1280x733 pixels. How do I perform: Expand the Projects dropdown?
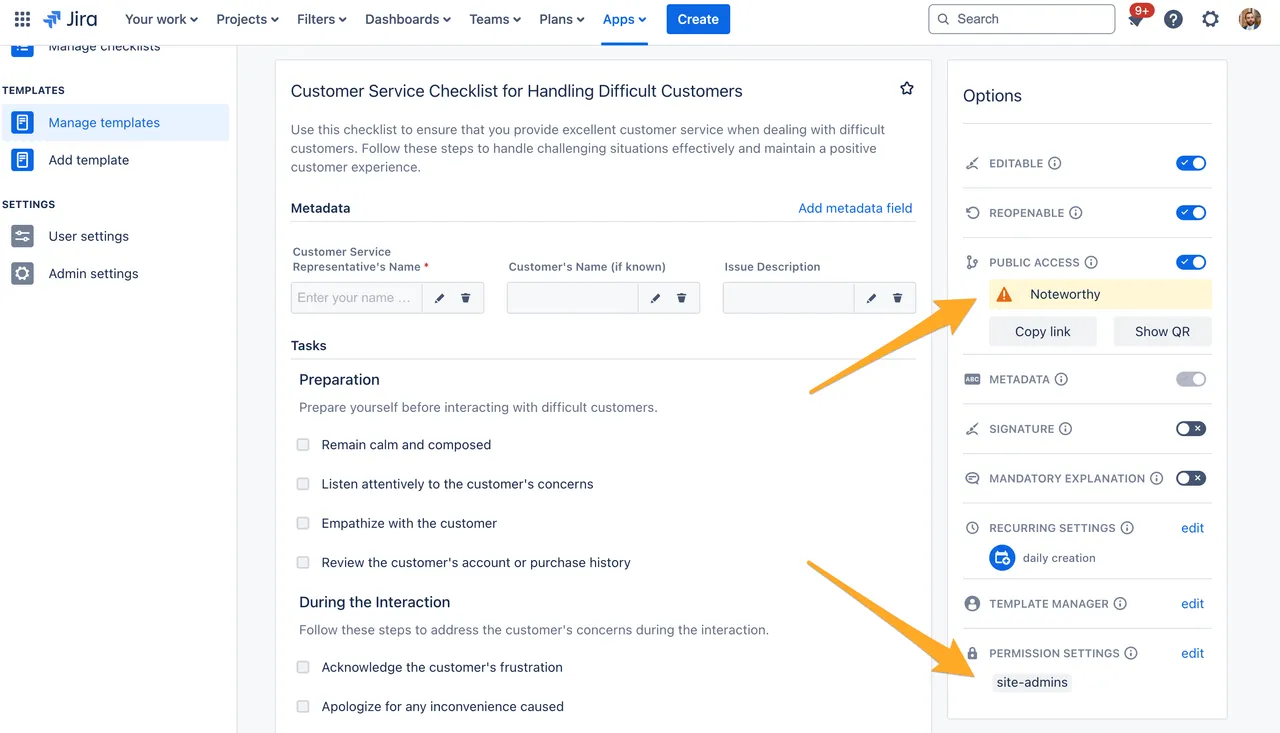[247, 19]
